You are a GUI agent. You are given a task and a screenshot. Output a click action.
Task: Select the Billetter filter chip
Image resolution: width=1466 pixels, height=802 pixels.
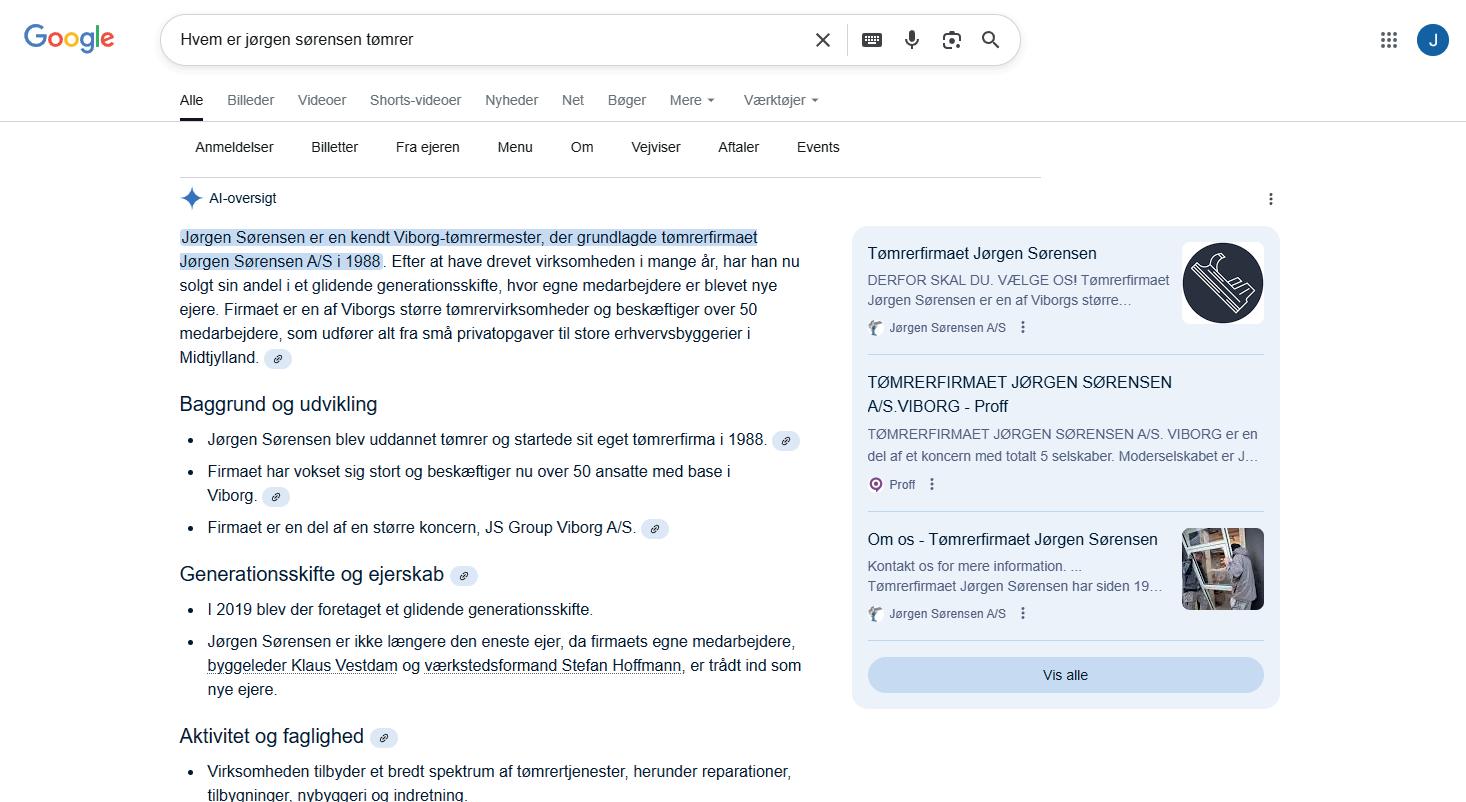click(x=335, y=147)
